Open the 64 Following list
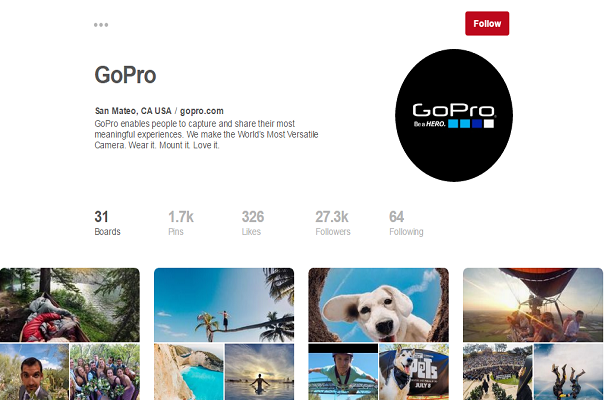The width and height of the screenshot is (605, 400). pyautogui.click(x=406, y=223)
